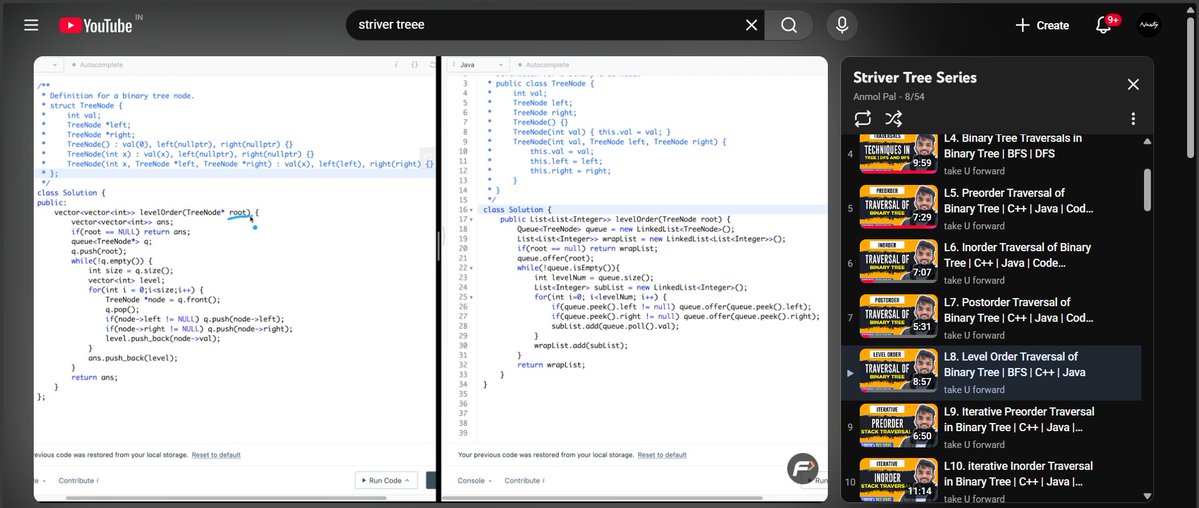Click the Create button
1199x508 pixels.
[x=1041, y=25]
